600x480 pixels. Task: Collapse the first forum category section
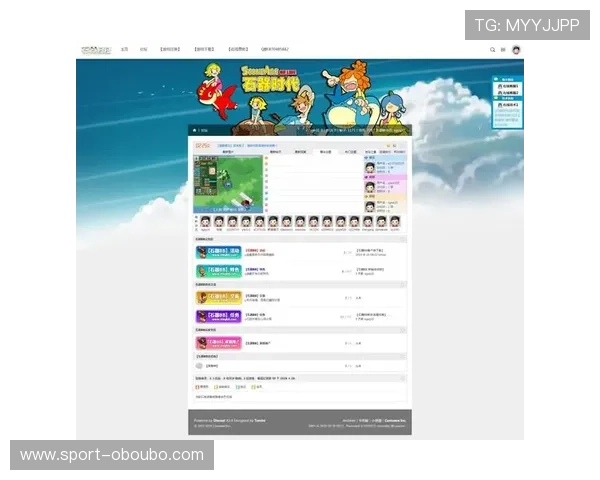[x=403, y=240]
